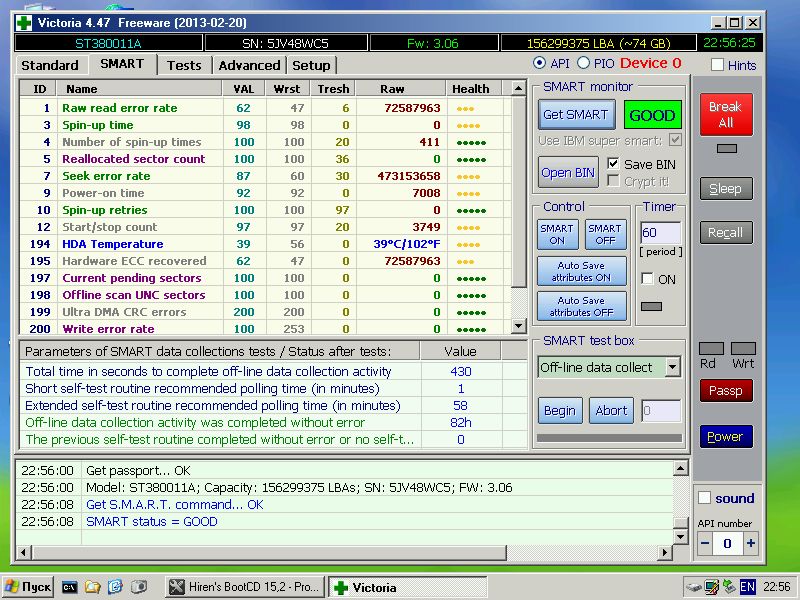Click the SMART test progress bar
The width and height of the screenshot is (800, 600).
point(609,438)
